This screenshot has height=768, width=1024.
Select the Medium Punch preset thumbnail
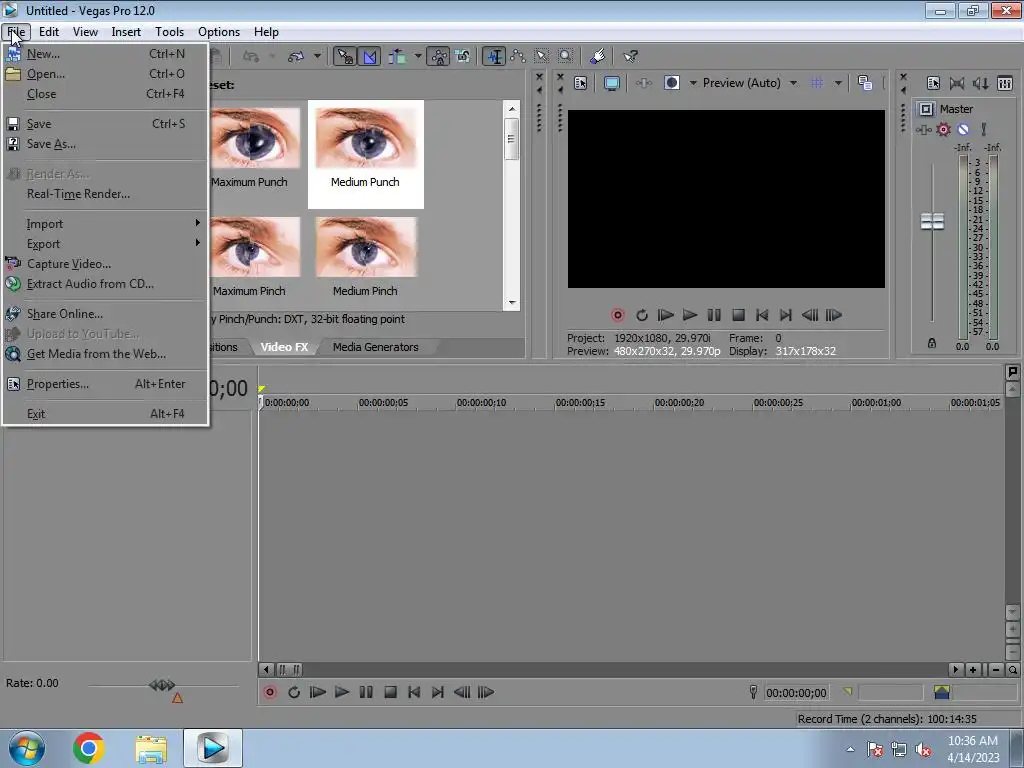pyautogui.click(x=366, y=154)
